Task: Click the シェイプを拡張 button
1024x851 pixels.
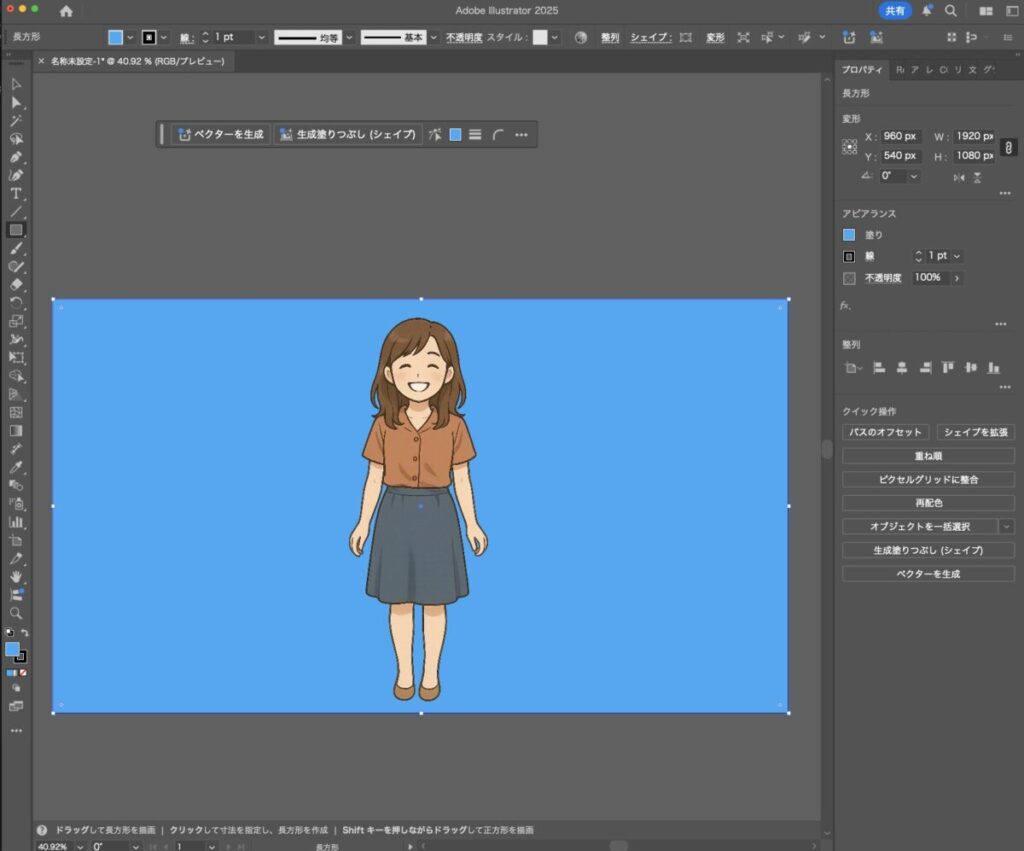Action: (x=976, y=432)
